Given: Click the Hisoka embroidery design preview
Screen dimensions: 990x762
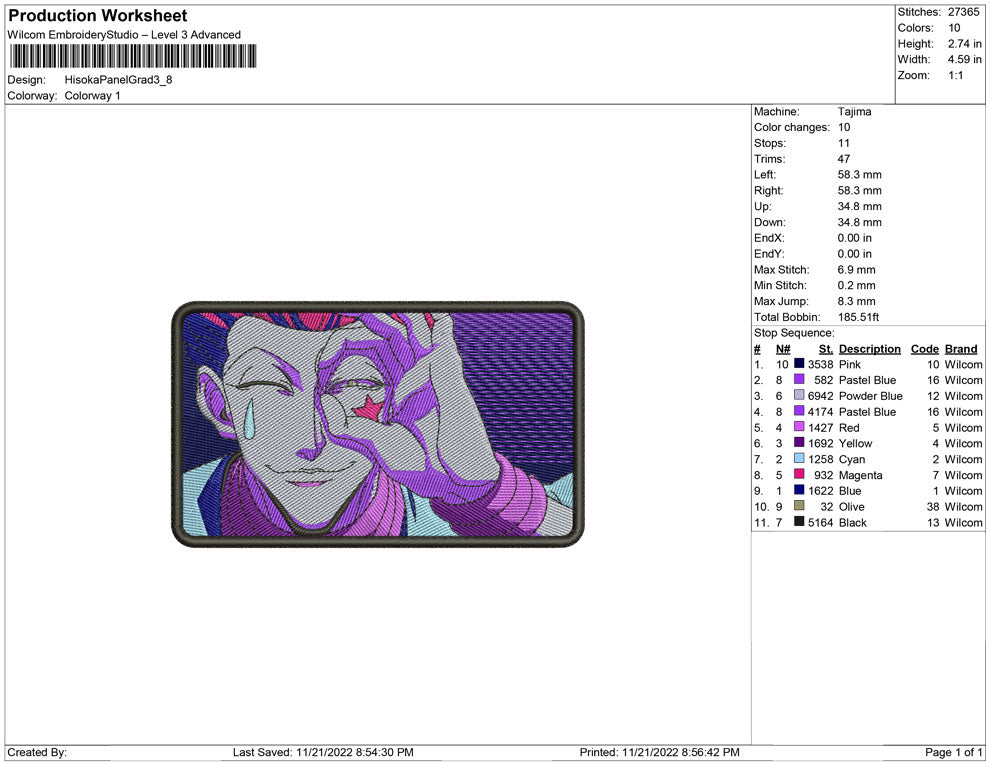Looking at the screenshot, I should (378, 424).
